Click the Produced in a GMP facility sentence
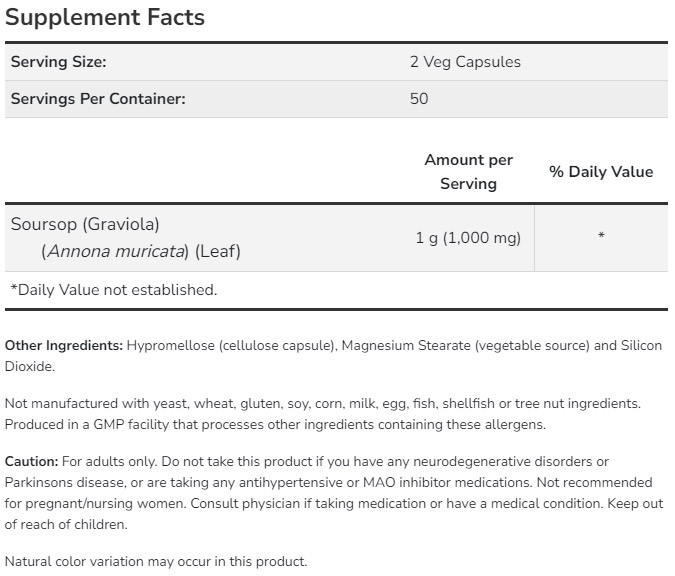Screen dimensions: 675x576 pyautogui.click(x=275, y=424)
